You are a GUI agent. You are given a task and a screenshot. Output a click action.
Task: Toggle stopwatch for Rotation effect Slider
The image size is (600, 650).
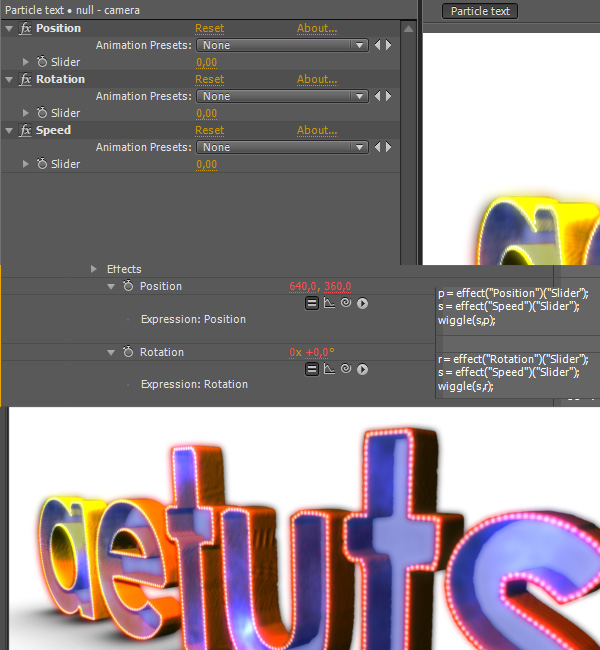(42, 113)
